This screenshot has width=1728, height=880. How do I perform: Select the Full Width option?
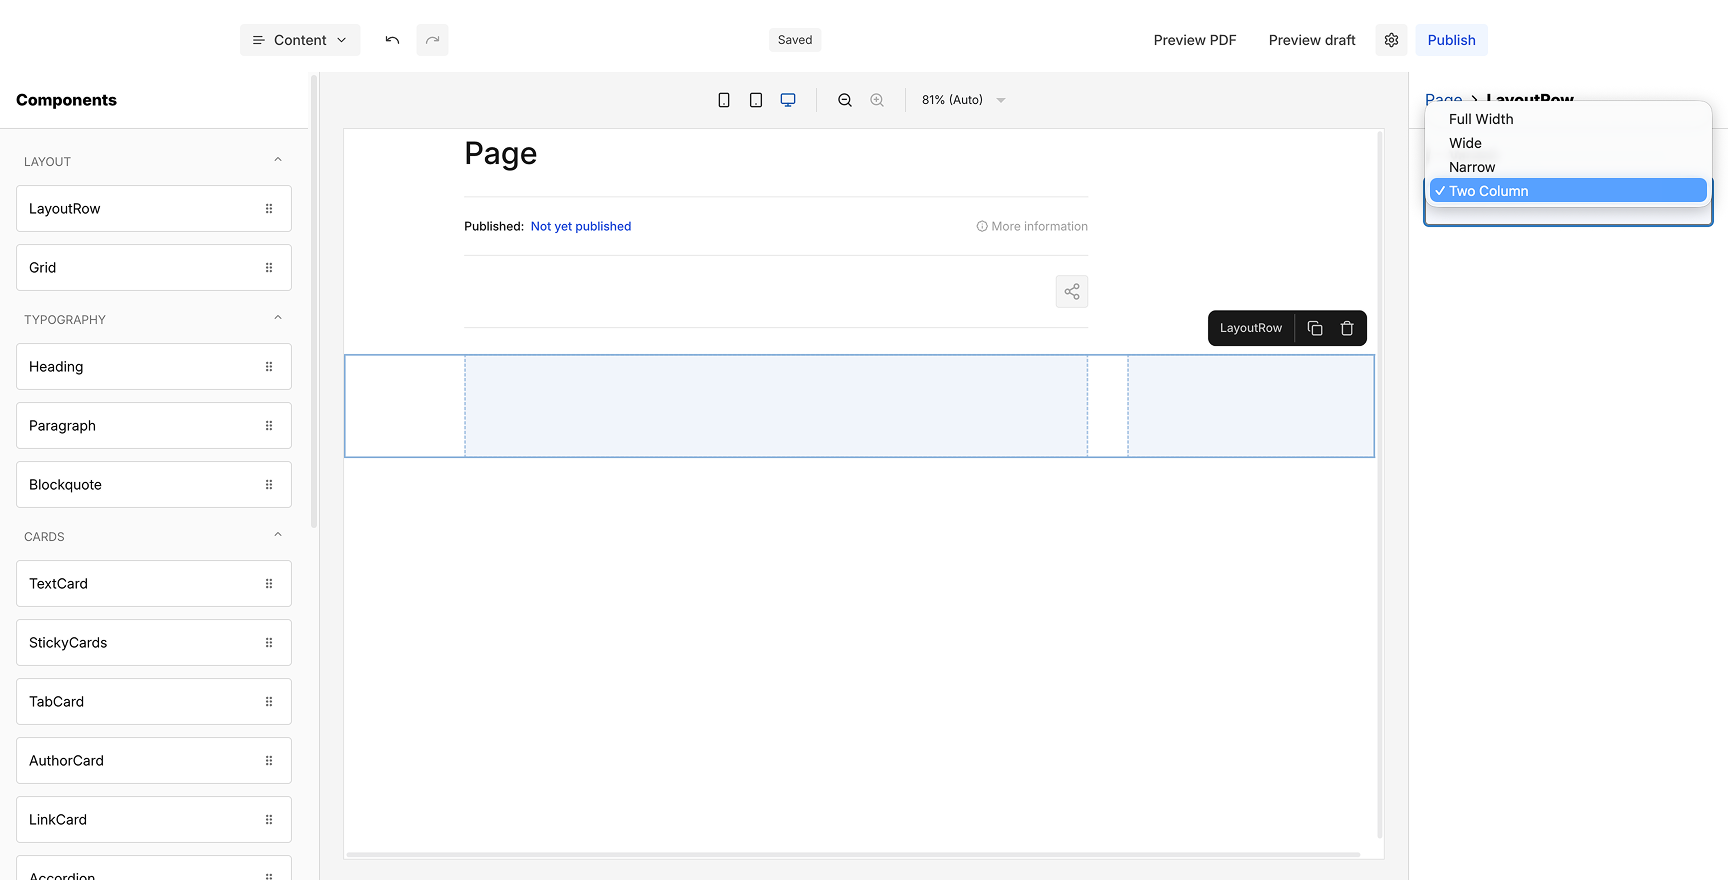coord(1568,119)
